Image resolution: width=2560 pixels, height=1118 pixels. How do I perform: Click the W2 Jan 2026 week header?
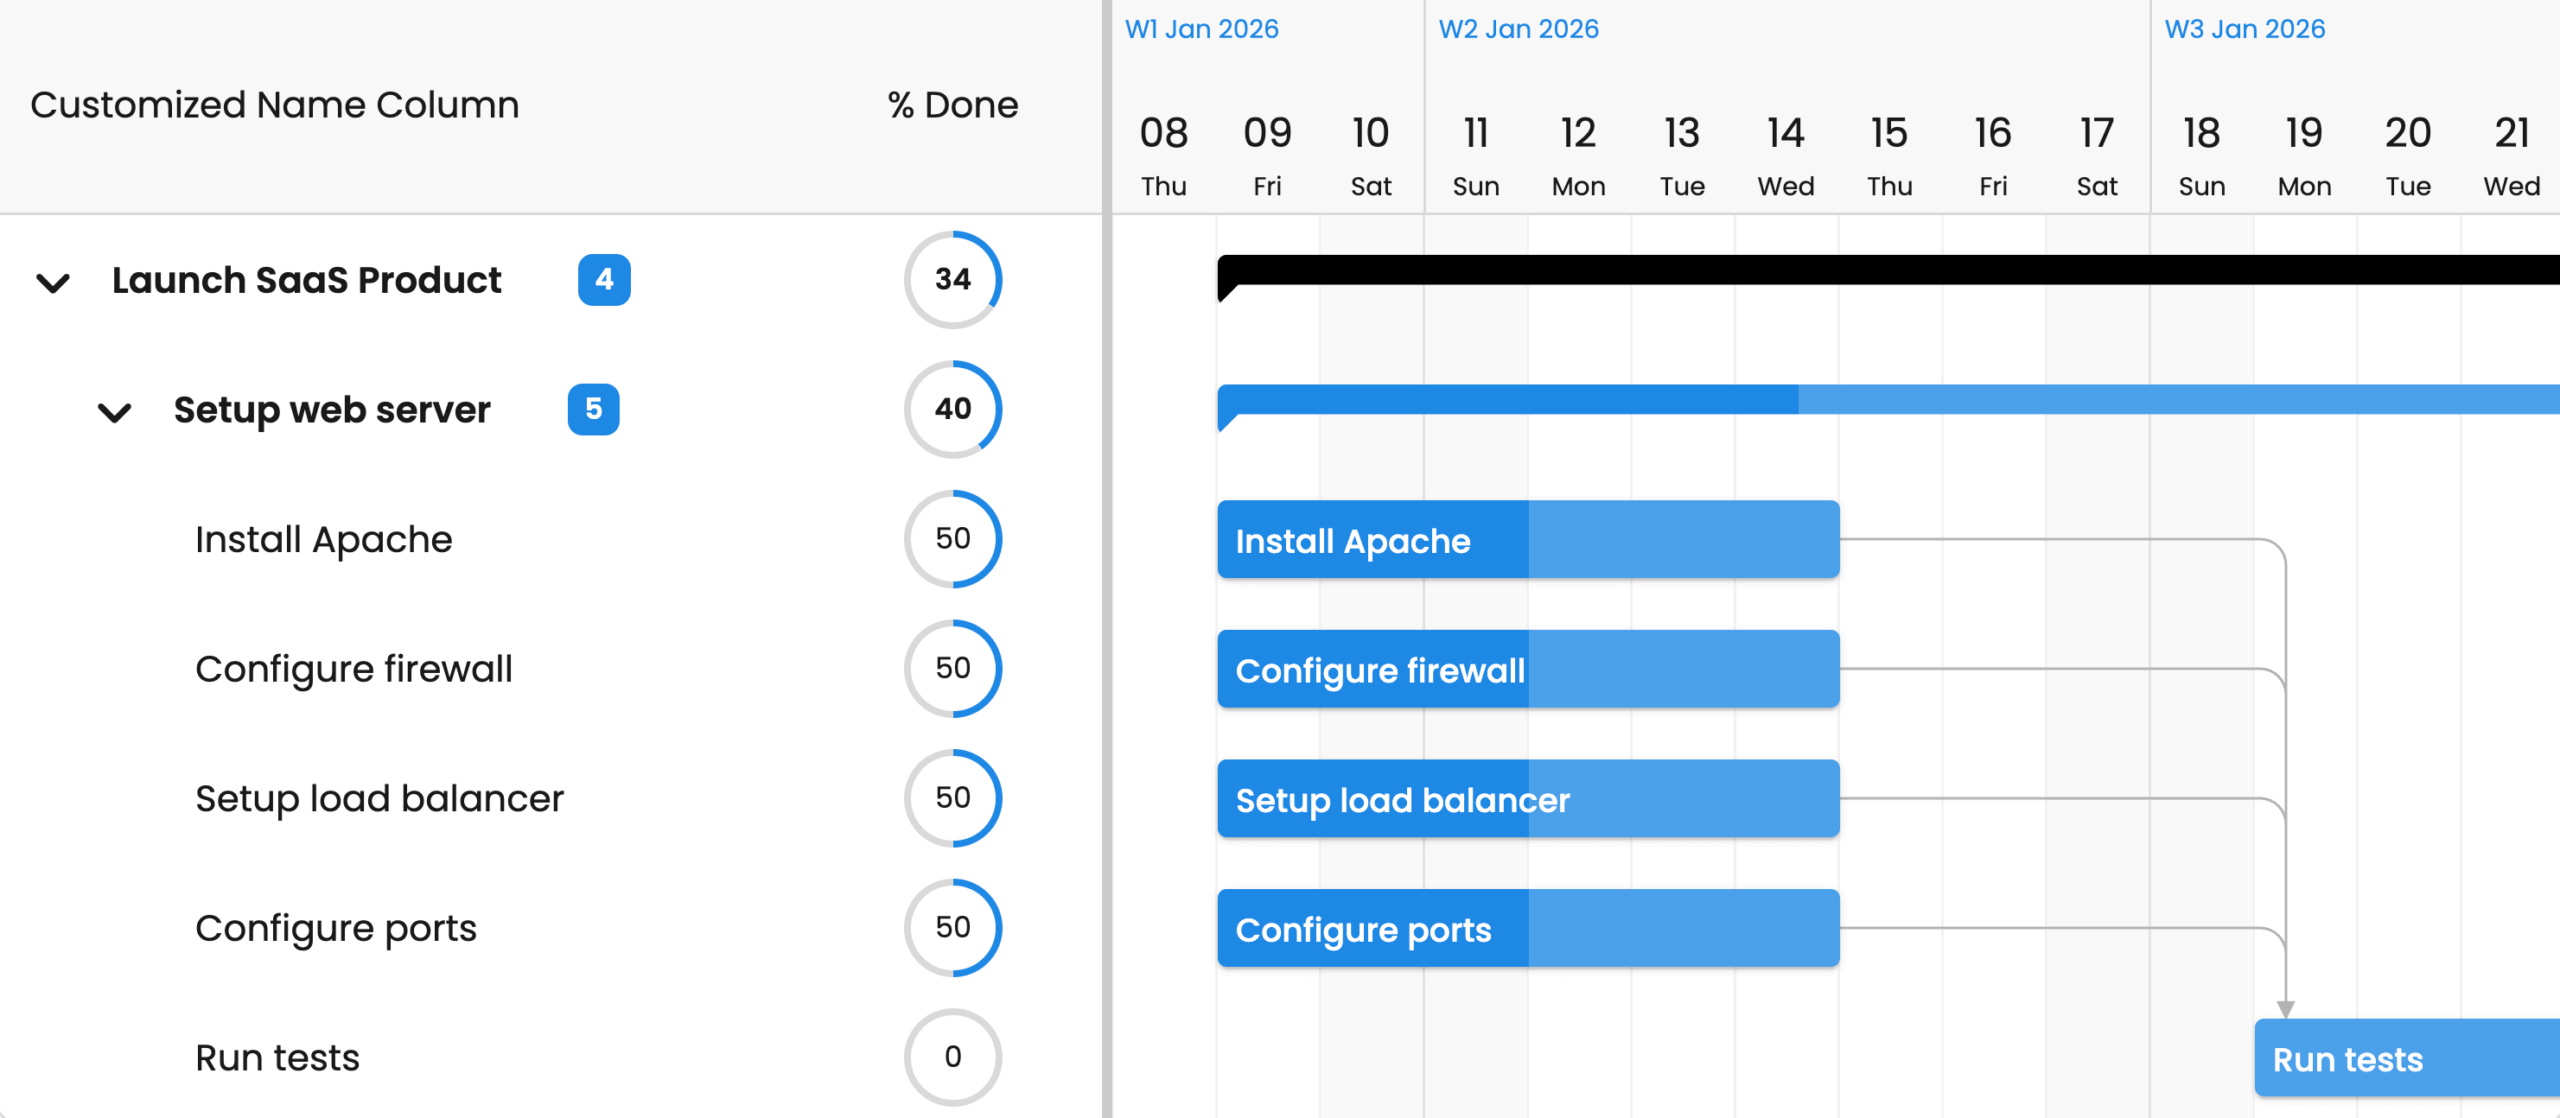point(1518,29)
